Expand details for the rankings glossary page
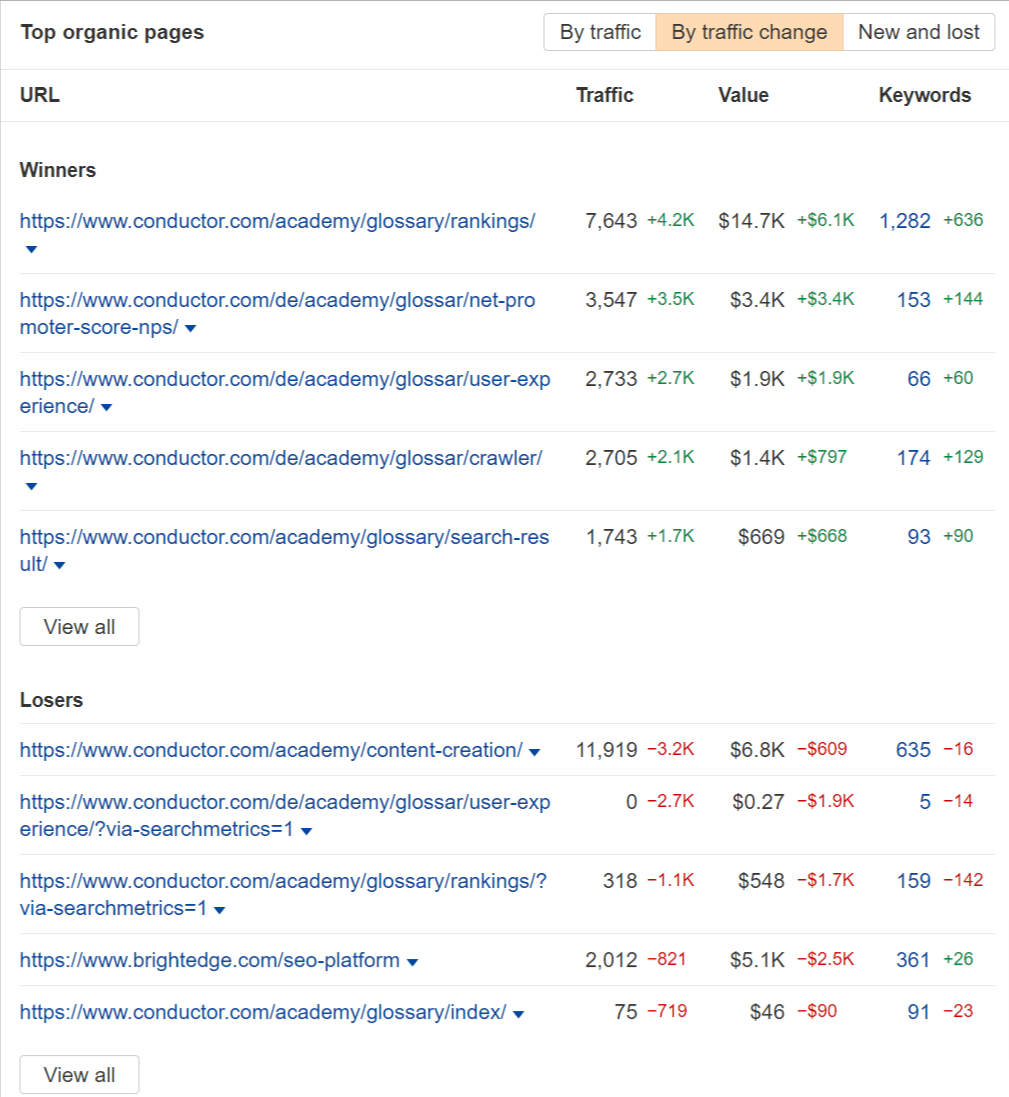Screen dimensions: 1009x1097 pos(30,249)
